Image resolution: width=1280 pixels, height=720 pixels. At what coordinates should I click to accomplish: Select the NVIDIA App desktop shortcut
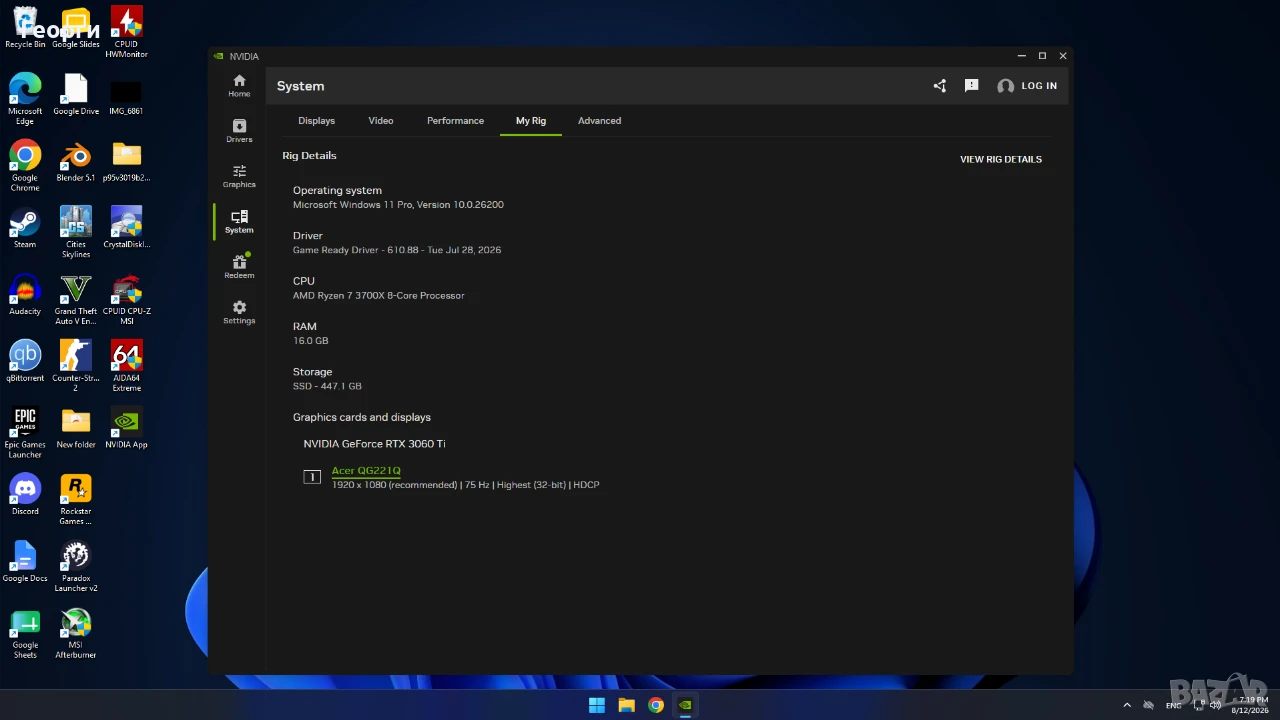[x=126, y=429]
